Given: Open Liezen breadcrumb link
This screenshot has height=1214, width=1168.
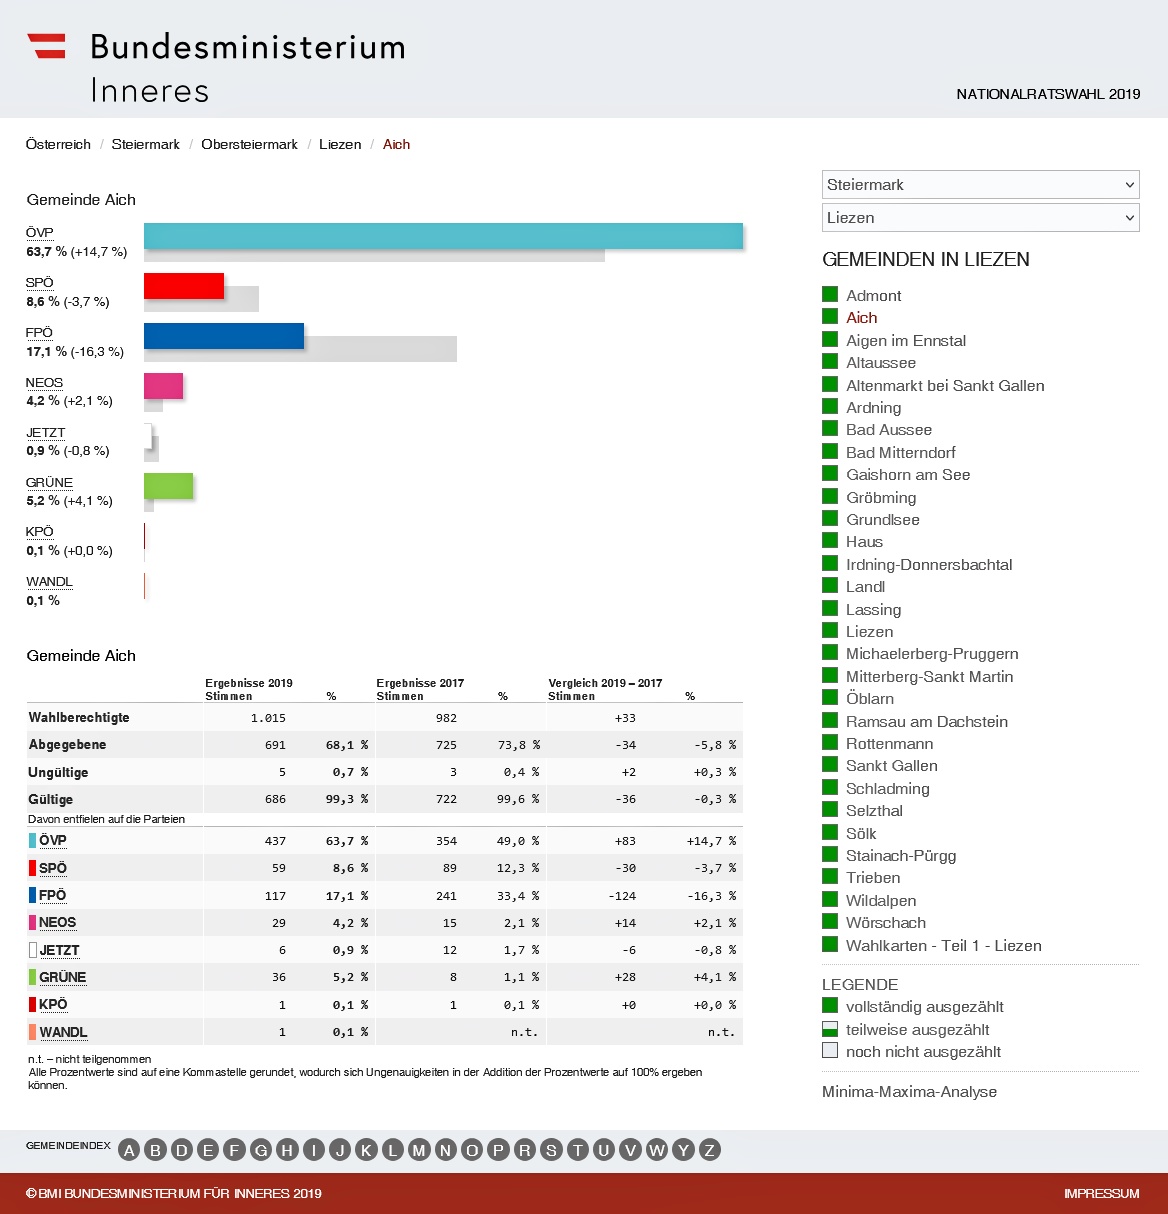Looking at the screenshot, I should point(340,144).
